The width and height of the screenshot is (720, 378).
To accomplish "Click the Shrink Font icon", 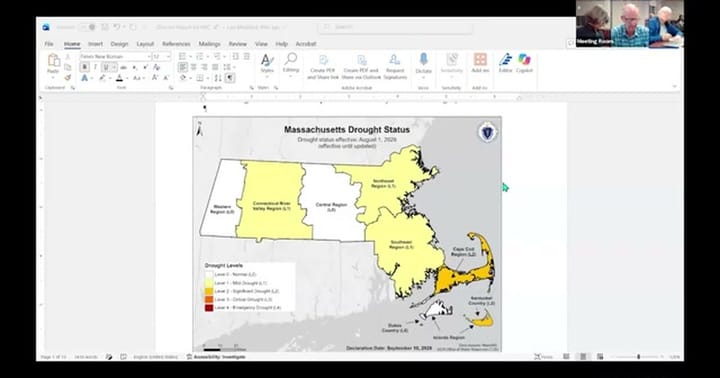I will click(x=166, y=78).
